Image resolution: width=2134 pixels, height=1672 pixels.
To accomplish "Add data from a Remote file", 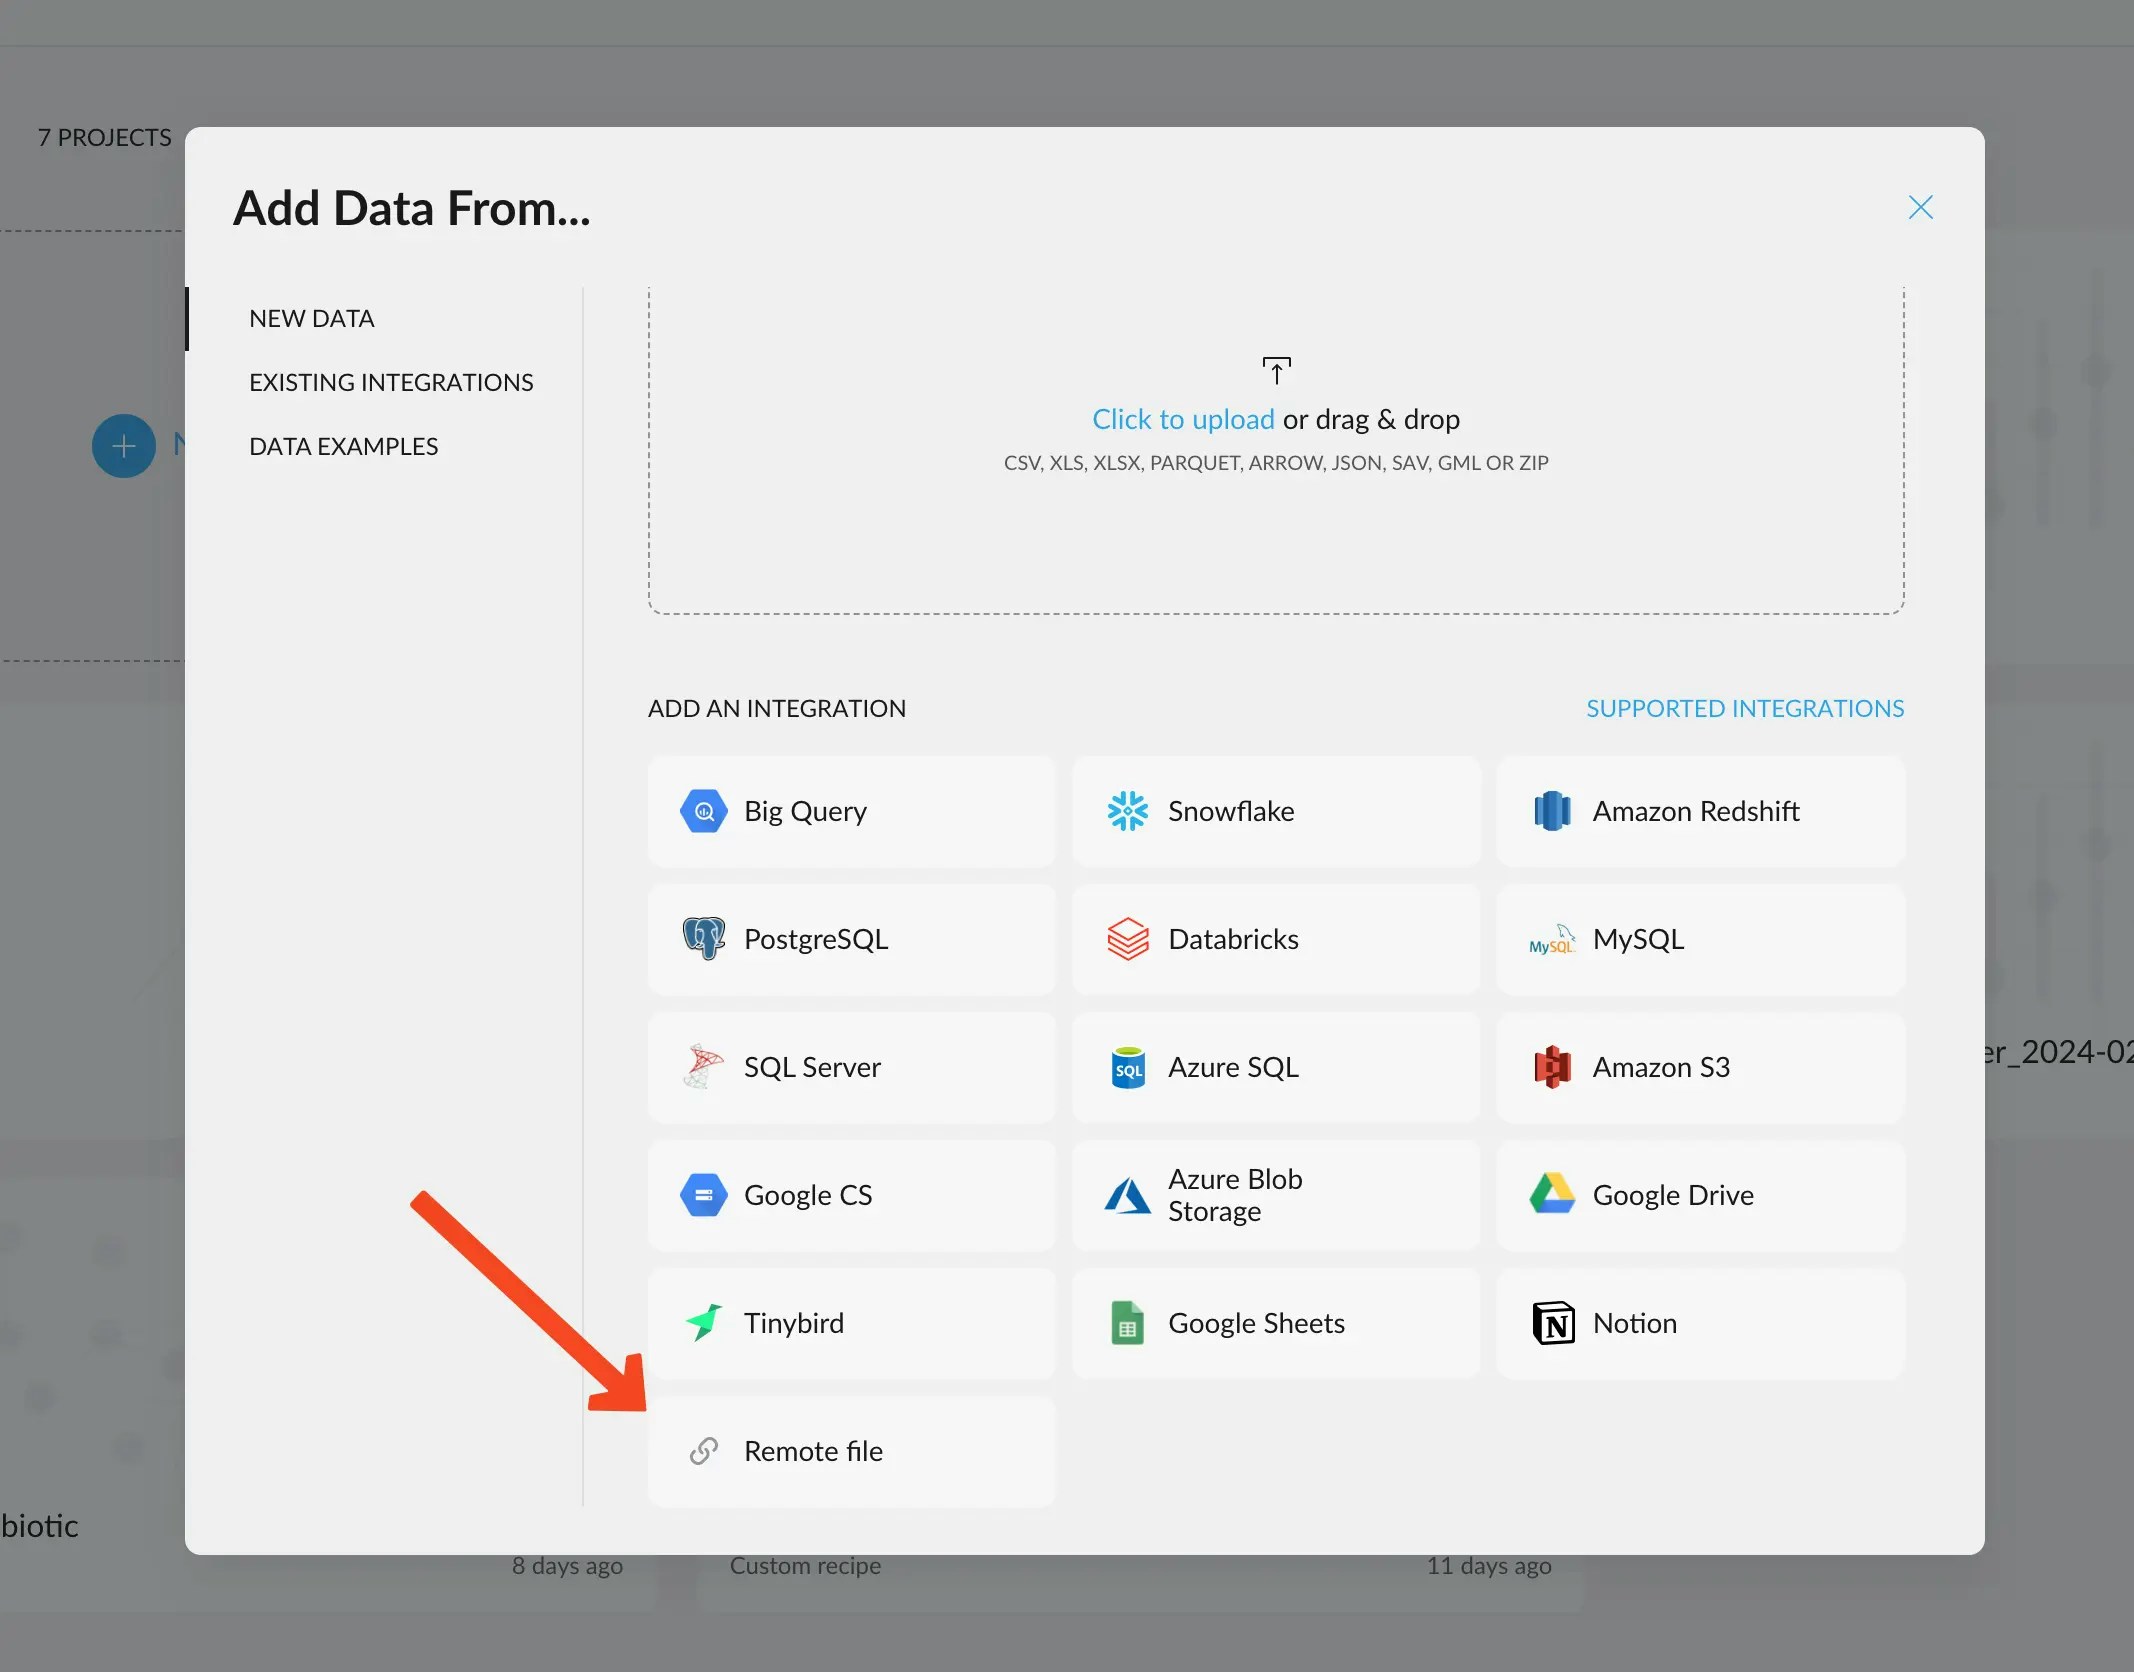I will (x=850, y=1451).
